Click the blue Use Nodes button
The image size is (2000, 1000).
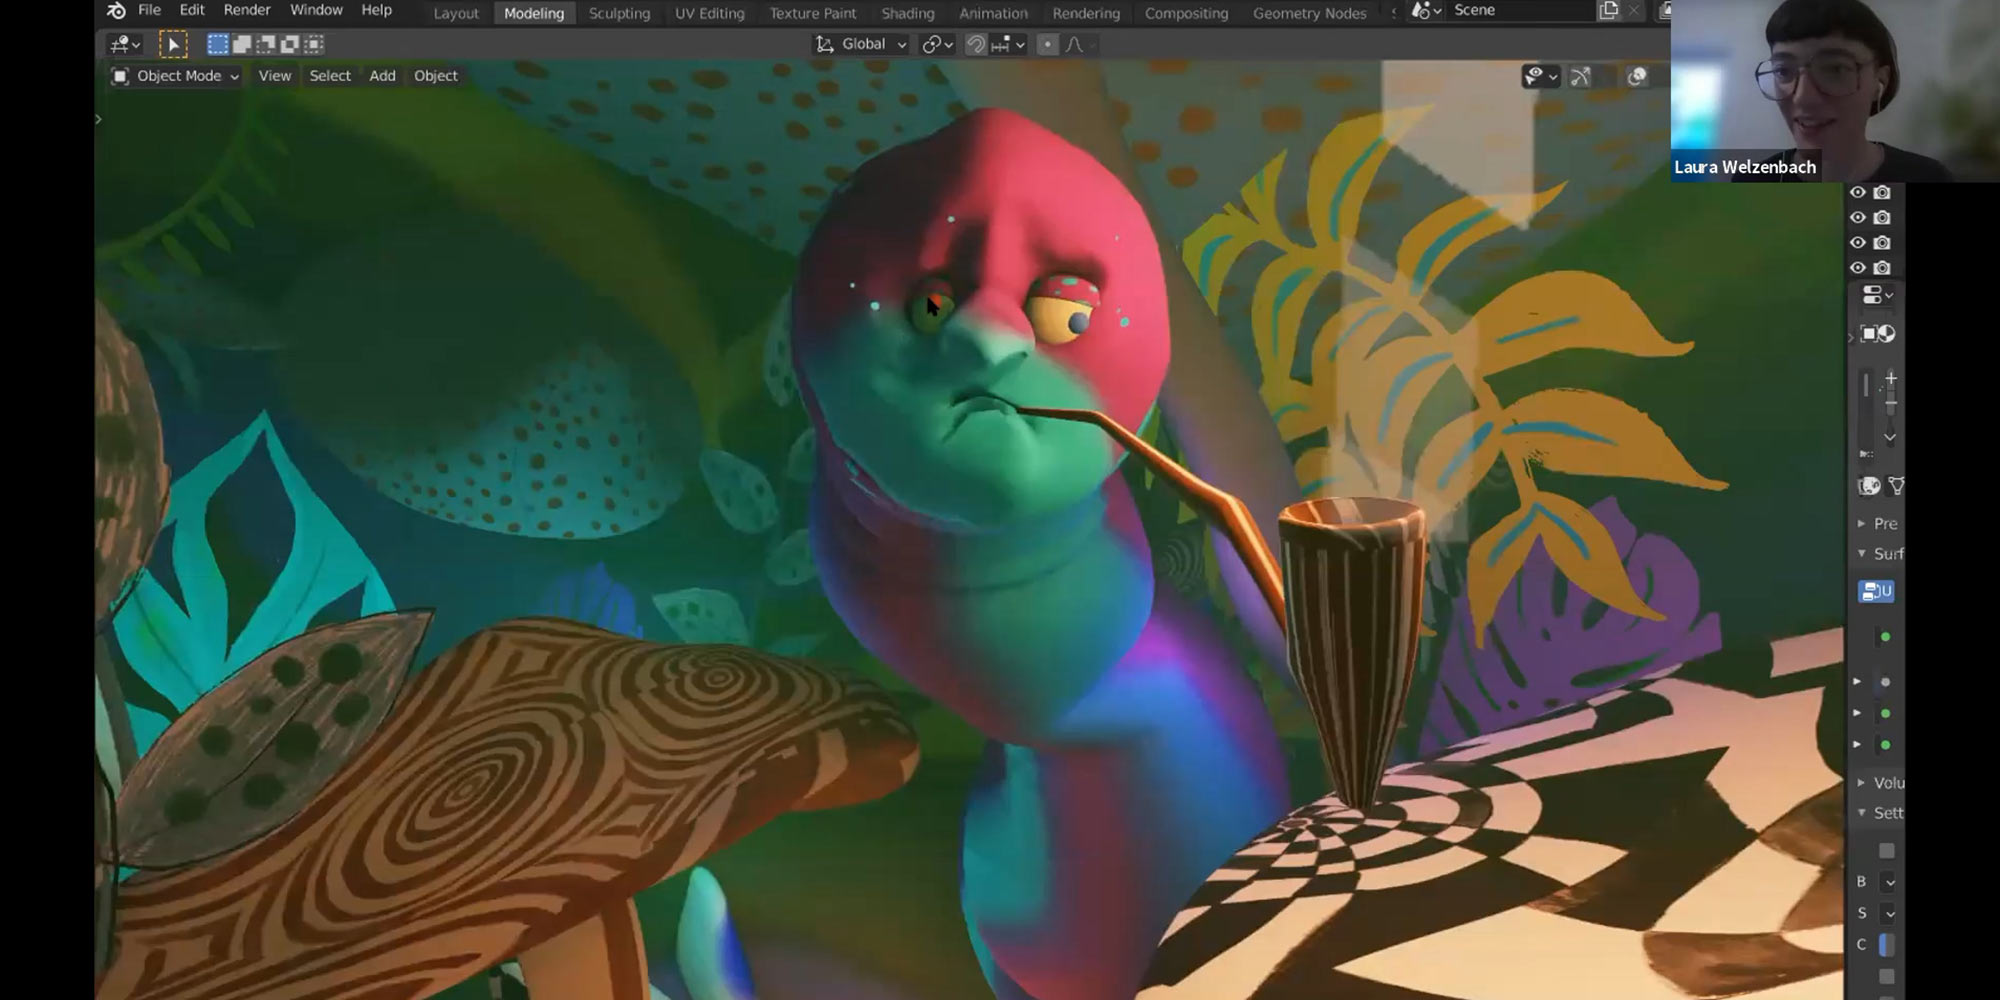1876,591
